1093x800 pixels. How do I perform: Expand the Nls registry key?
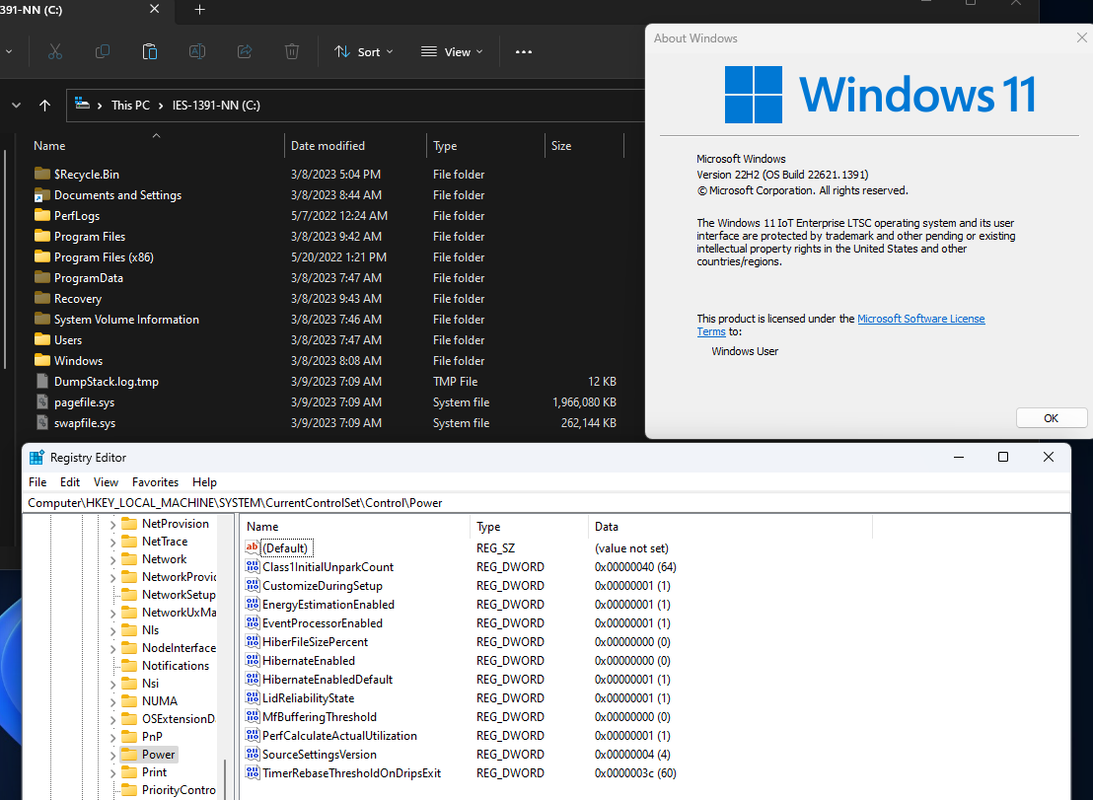click(112, 630)
